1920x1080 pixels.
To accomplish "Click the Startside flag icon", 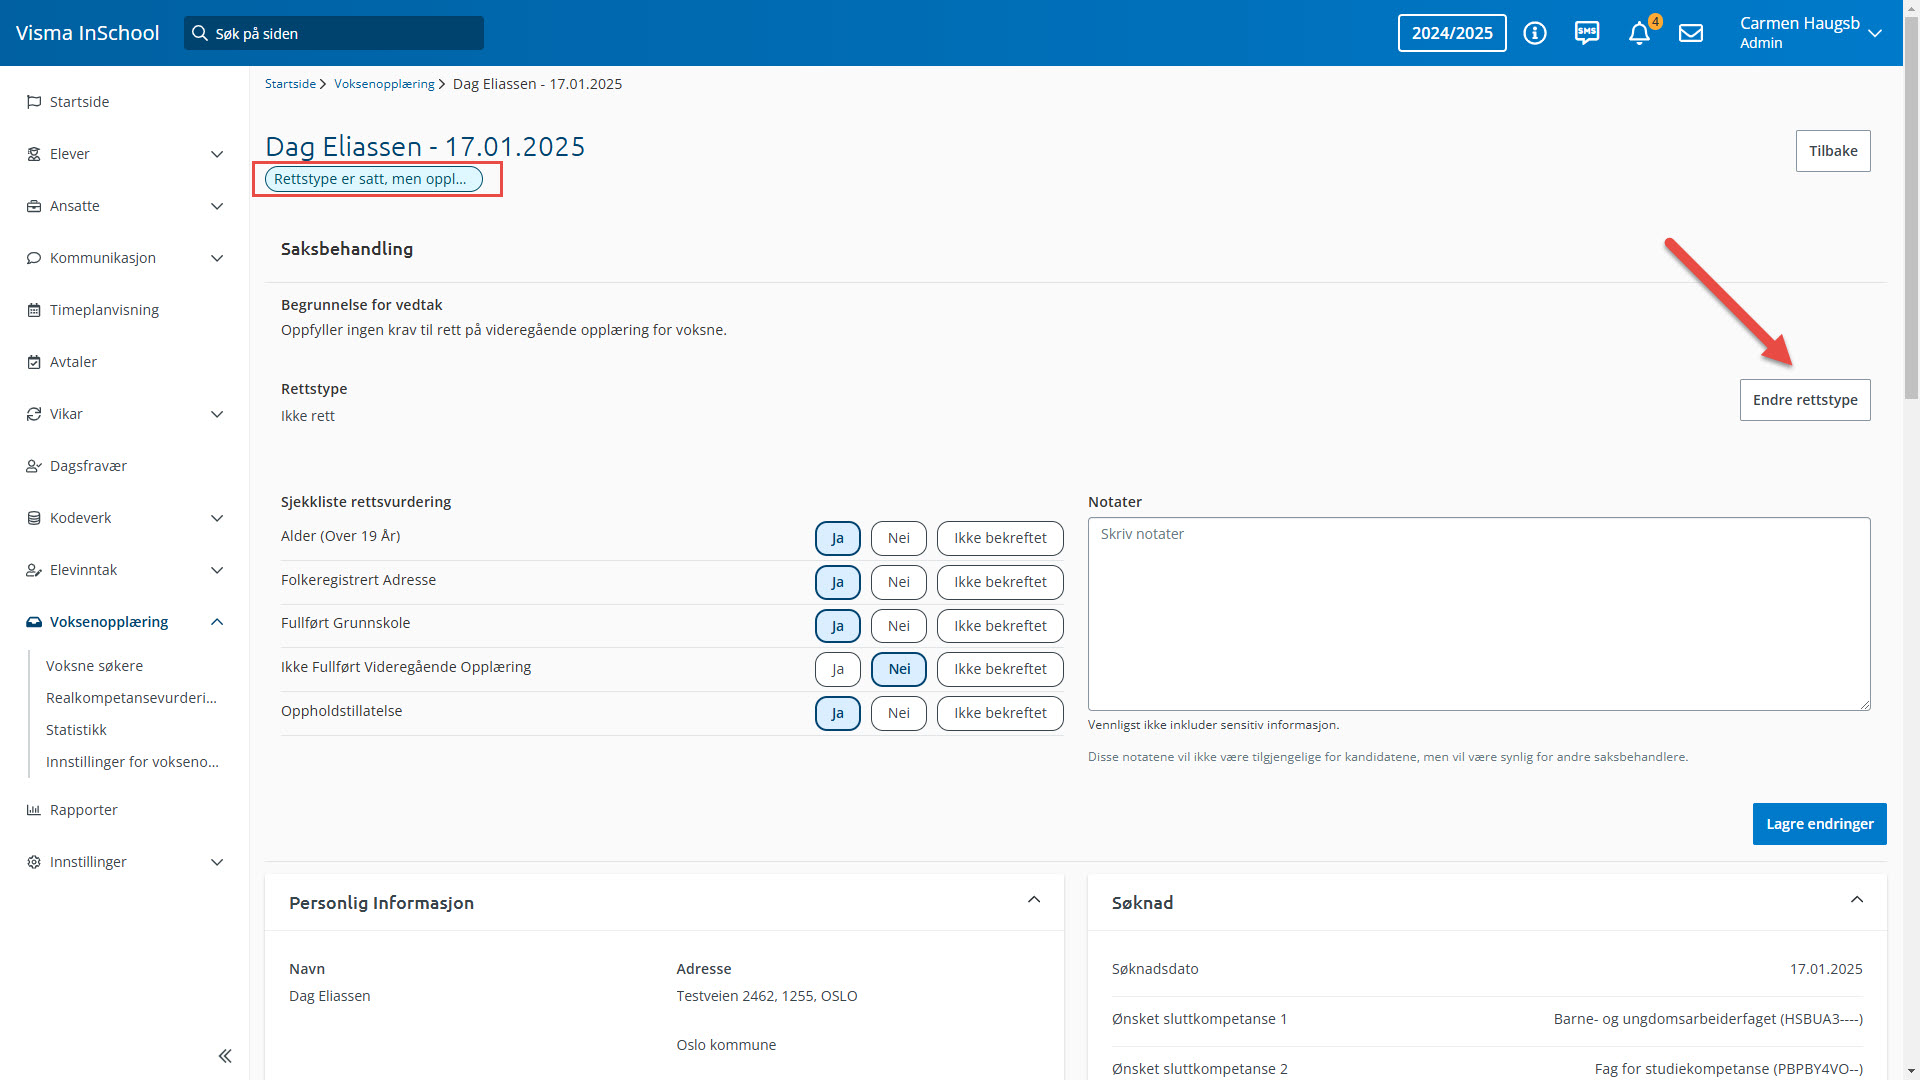I will coord(34,102).
